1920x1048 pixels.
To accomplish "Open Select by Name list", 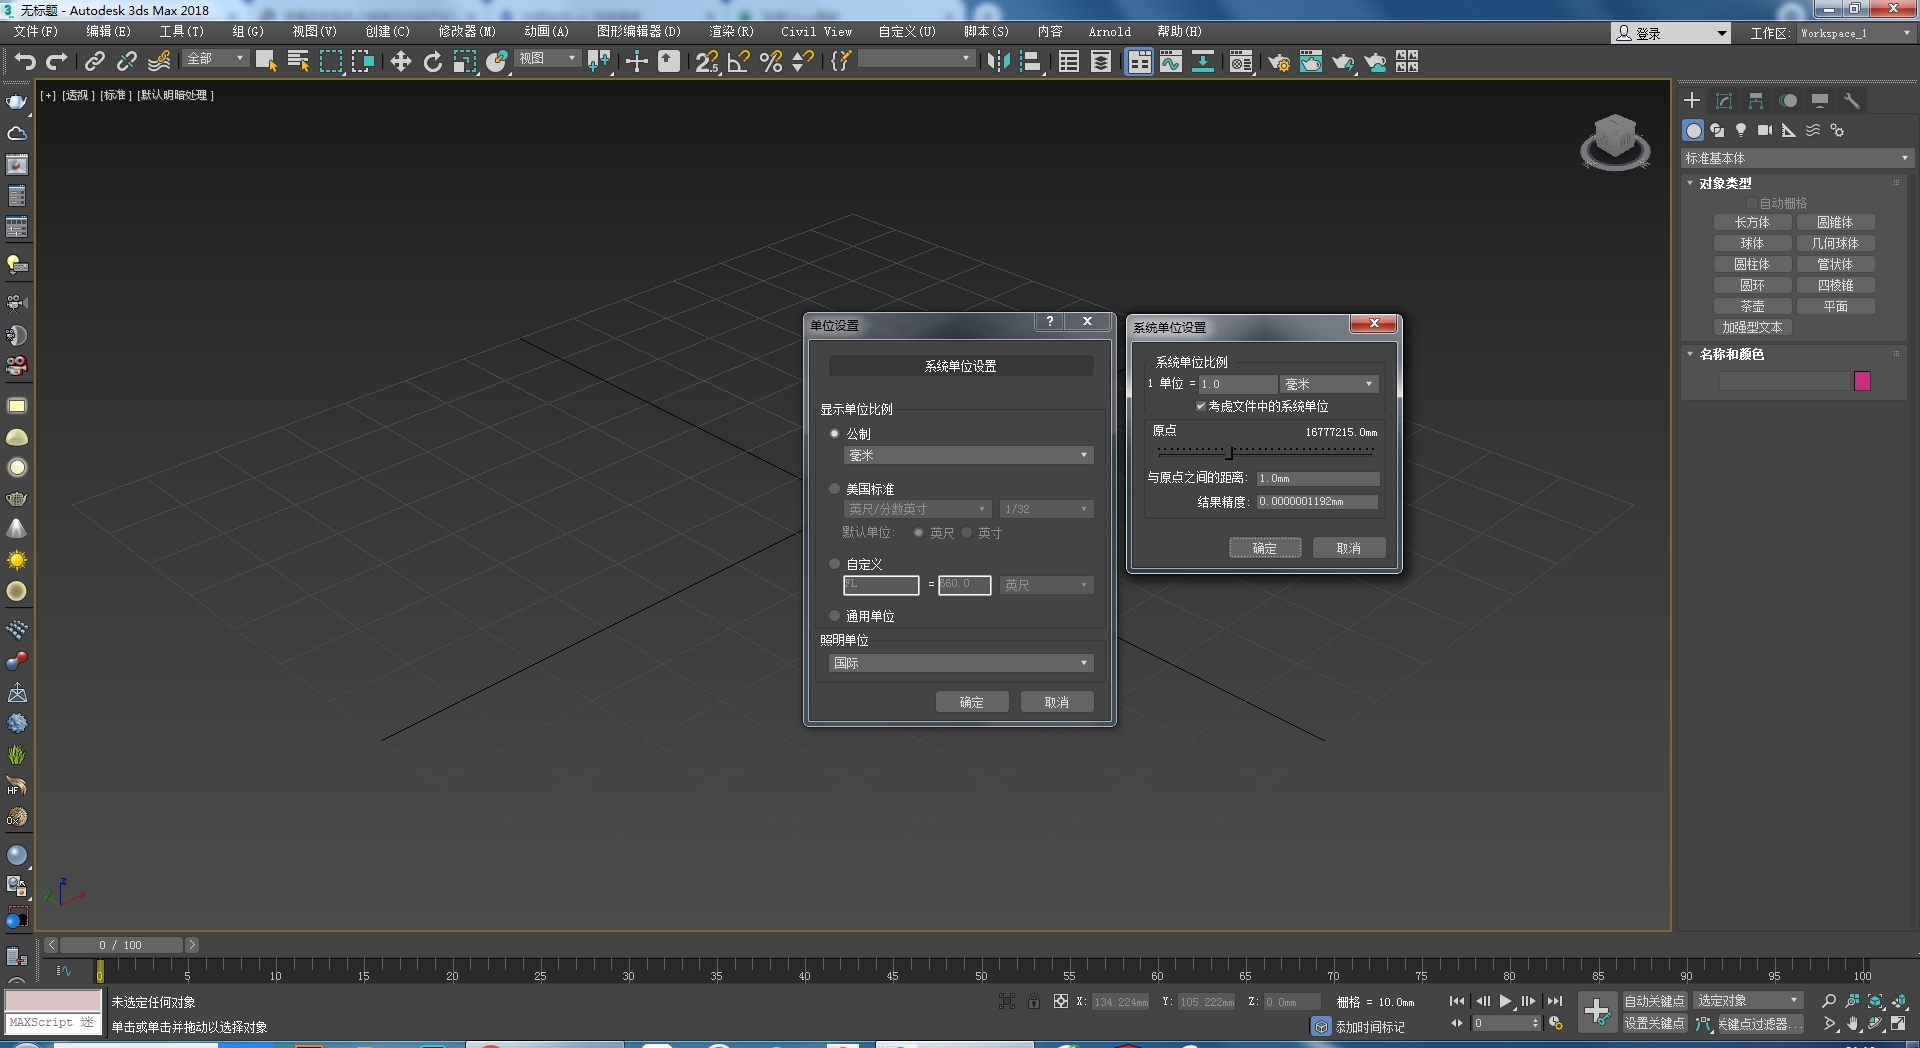I will pyautogui.click(x=298, y=62).
